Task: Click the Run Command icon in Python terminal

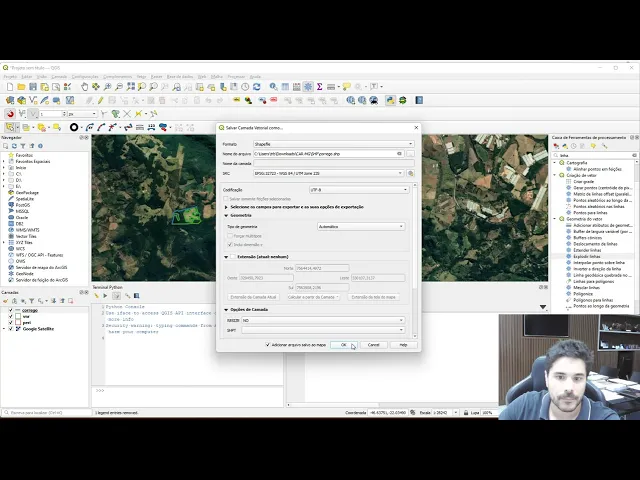Action: point(105,296)
